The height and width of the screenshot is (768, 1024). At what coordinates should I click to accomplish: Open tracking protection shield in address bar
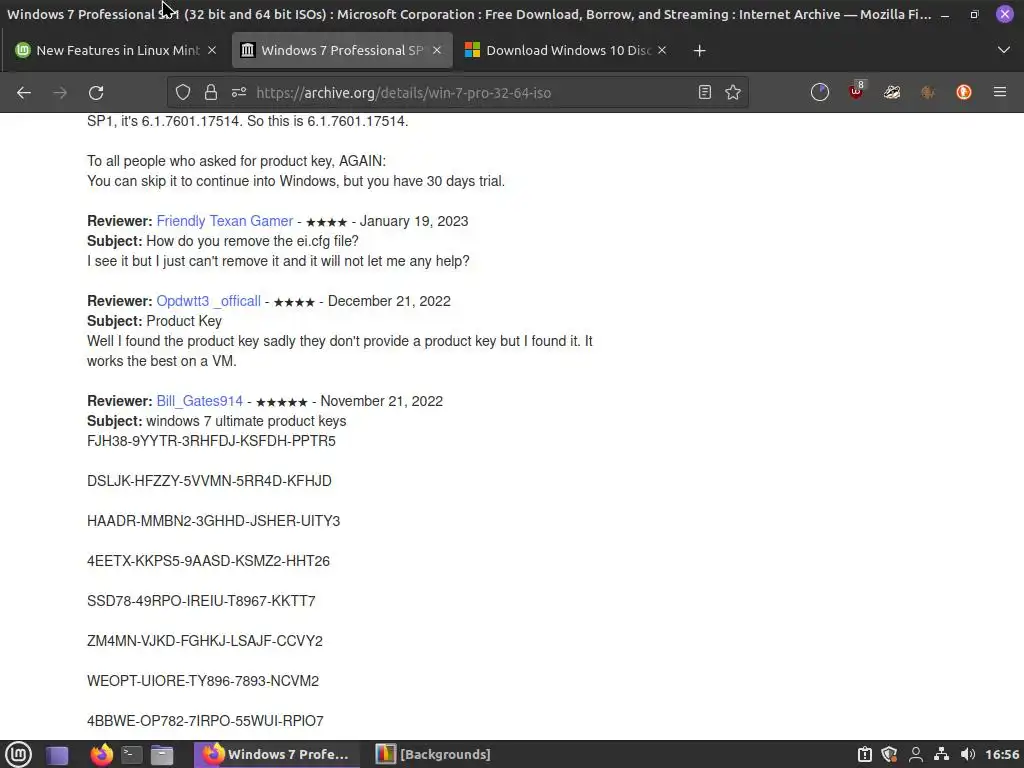(x=183, y=93)
